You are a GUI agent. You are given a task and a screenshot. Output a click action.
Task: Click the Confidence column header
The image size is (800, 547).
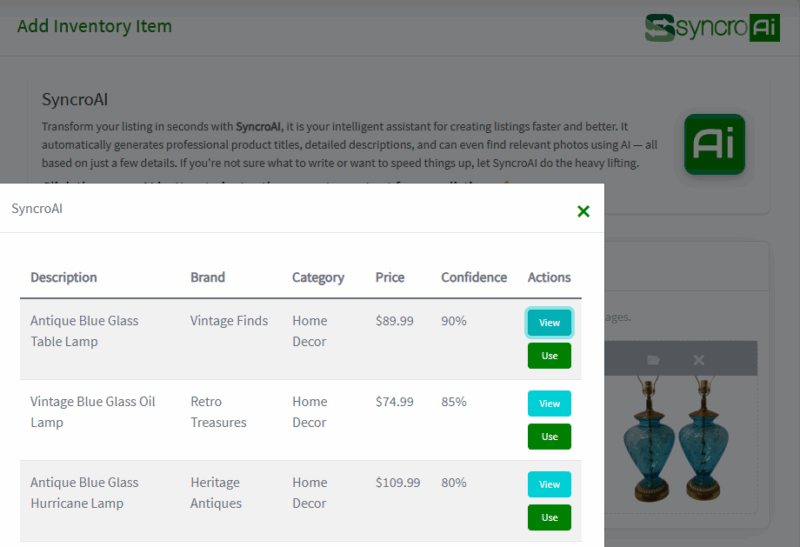[474, 277]
